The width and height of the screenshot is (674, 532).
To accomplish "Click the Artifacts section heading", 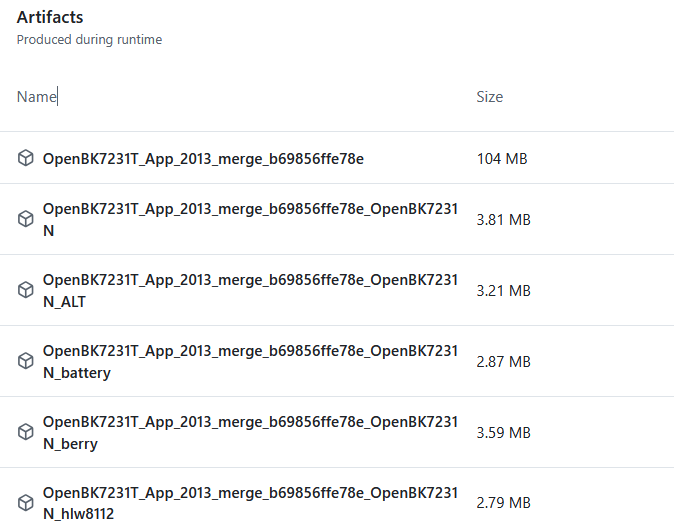I will tap(50, 17).
